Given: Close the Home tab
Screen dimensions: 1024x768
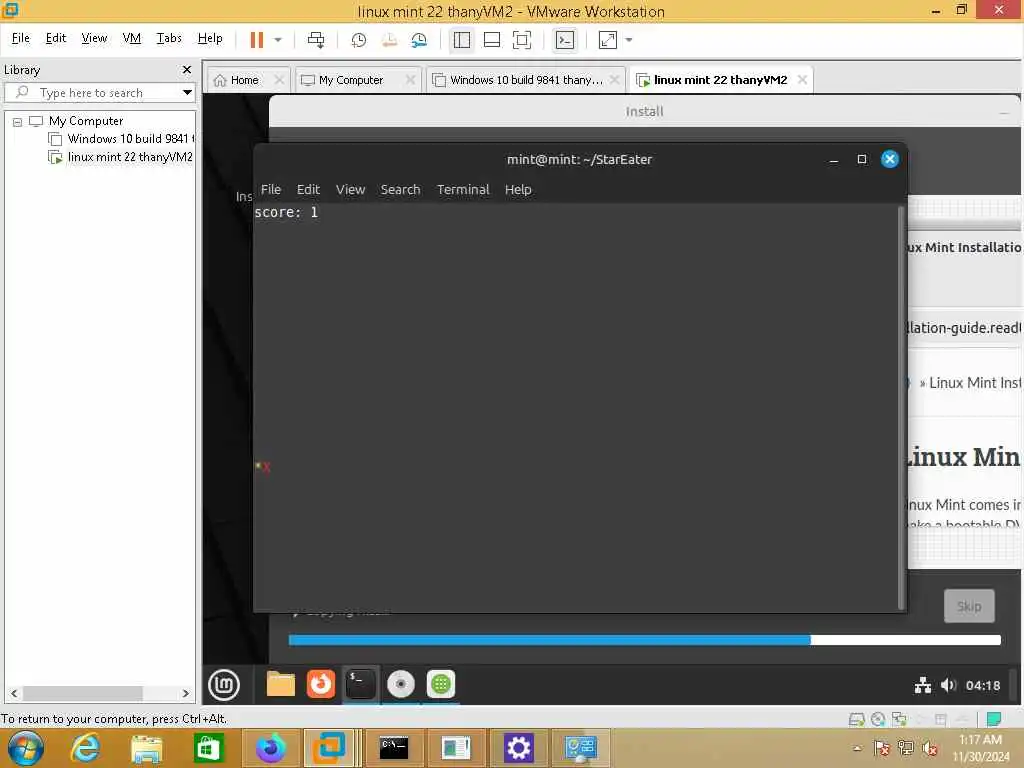Looking at the screenshot, I should 279,80.
